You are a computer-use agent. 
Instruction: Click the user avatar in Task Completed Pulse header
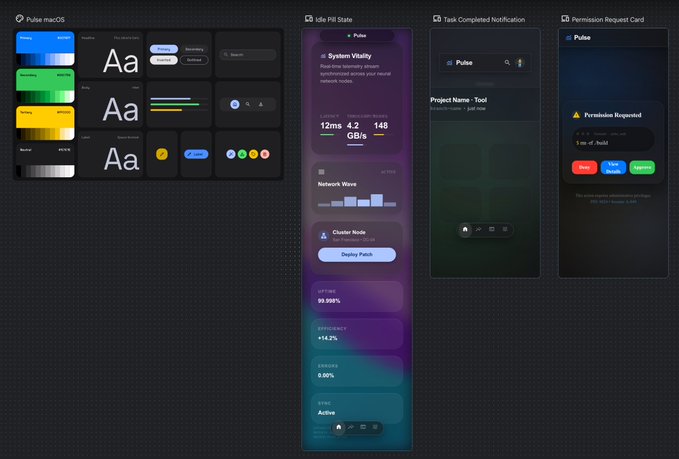tap(520, 63)
